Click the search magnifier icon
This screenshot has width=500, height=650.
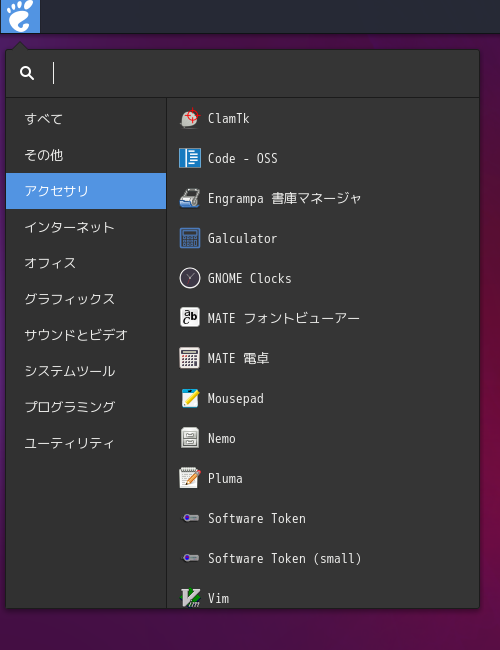[27, 73]
